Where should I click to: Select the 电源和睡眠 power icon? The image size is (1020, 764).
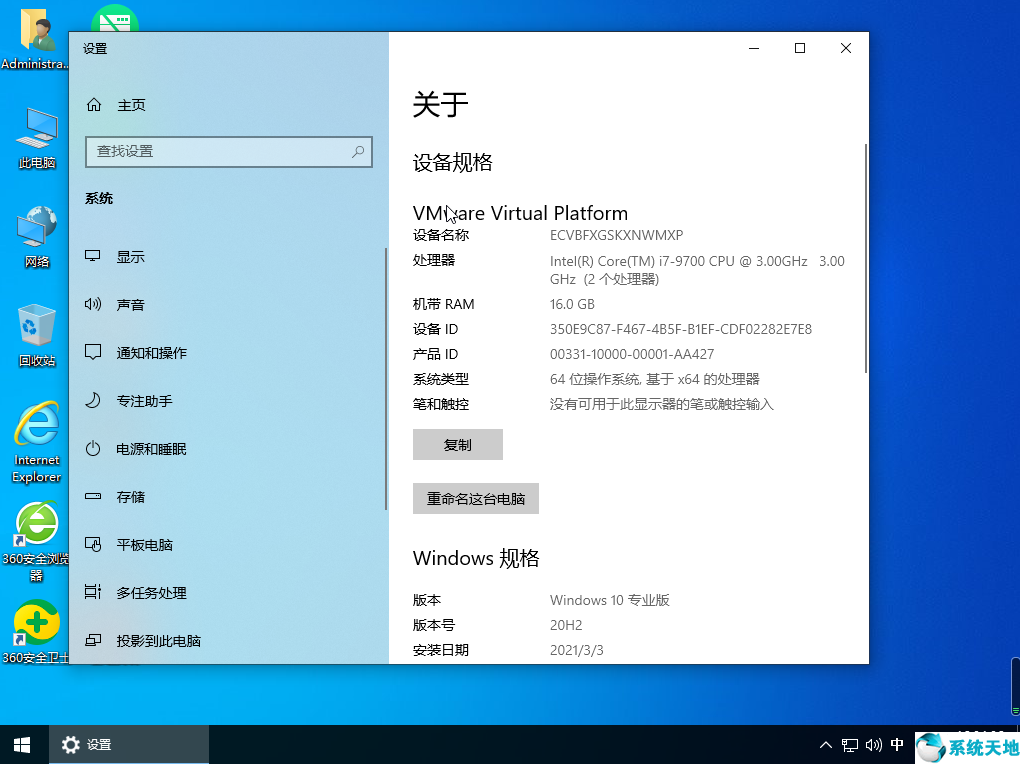point(93,448)
